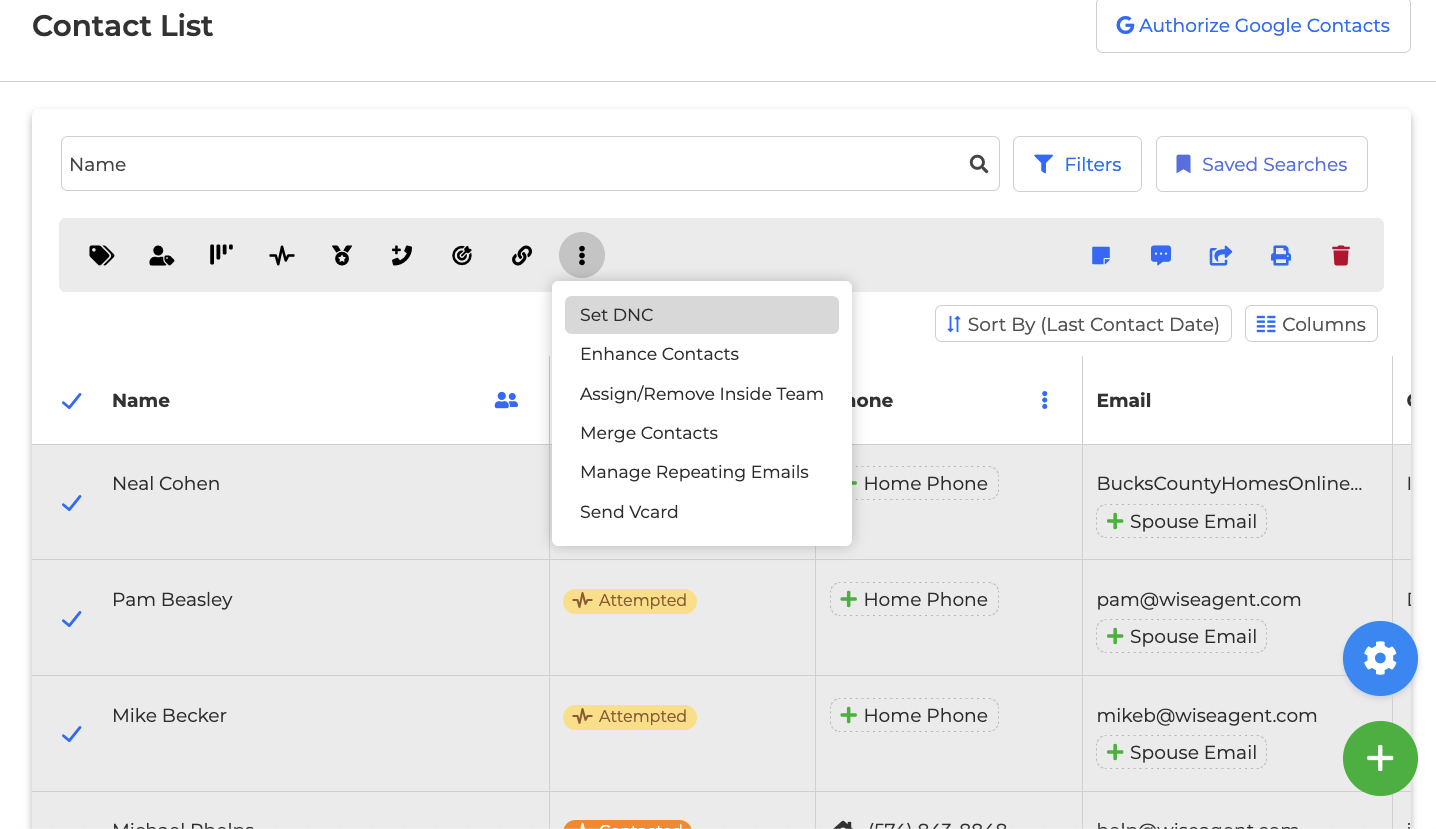The height and width of the screenshot is (829, 1436).
Task: Open the Pam Beasley contact name
Action: (172, 599)
